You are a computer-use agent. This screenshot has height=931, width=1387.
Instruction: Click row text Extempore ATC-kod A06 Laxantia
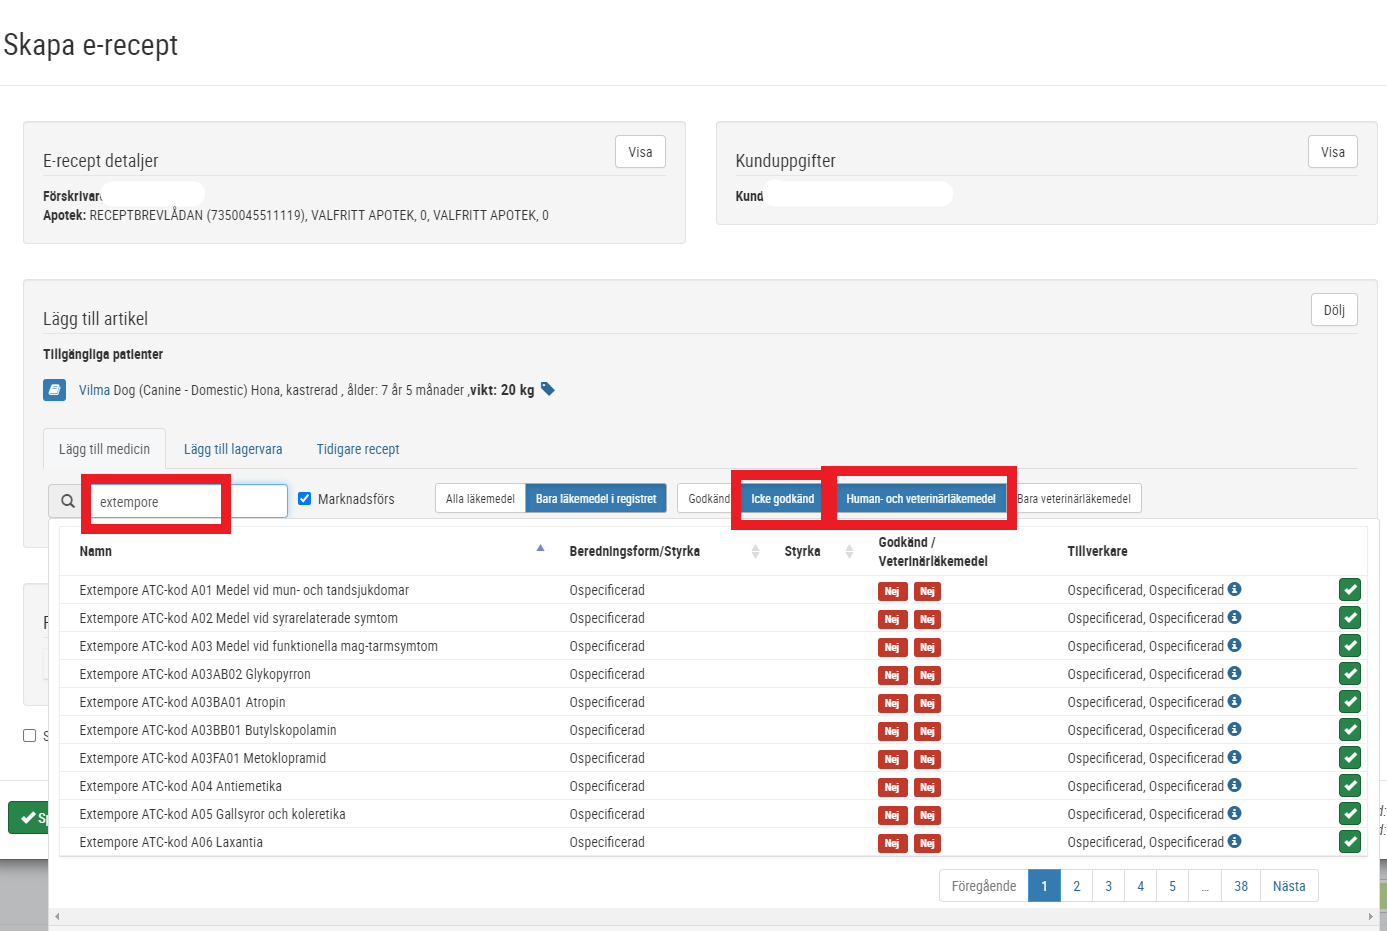[171, 842]
